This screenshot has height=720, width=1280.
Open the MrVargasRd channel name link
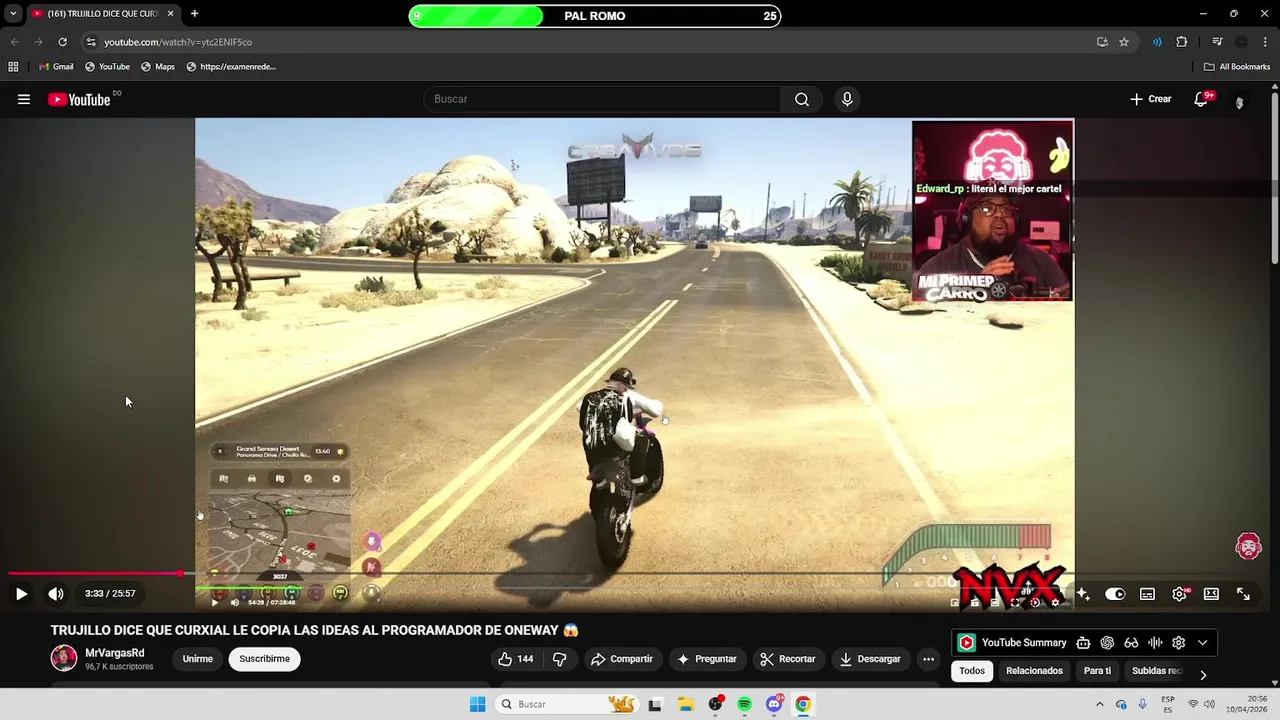(x=114, y=653)
